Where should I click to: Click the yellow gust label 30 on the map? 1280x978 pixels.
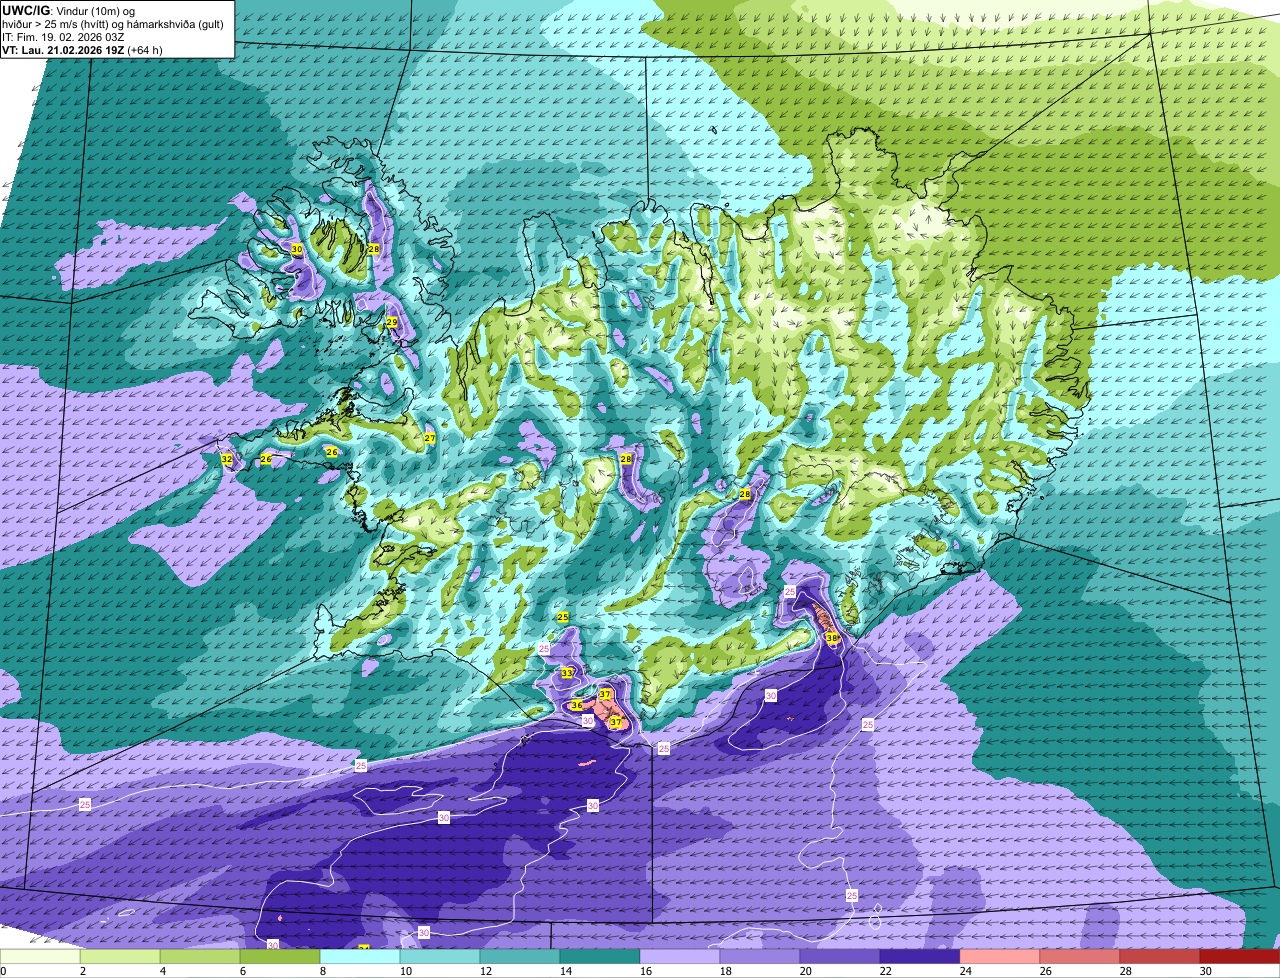297,249
